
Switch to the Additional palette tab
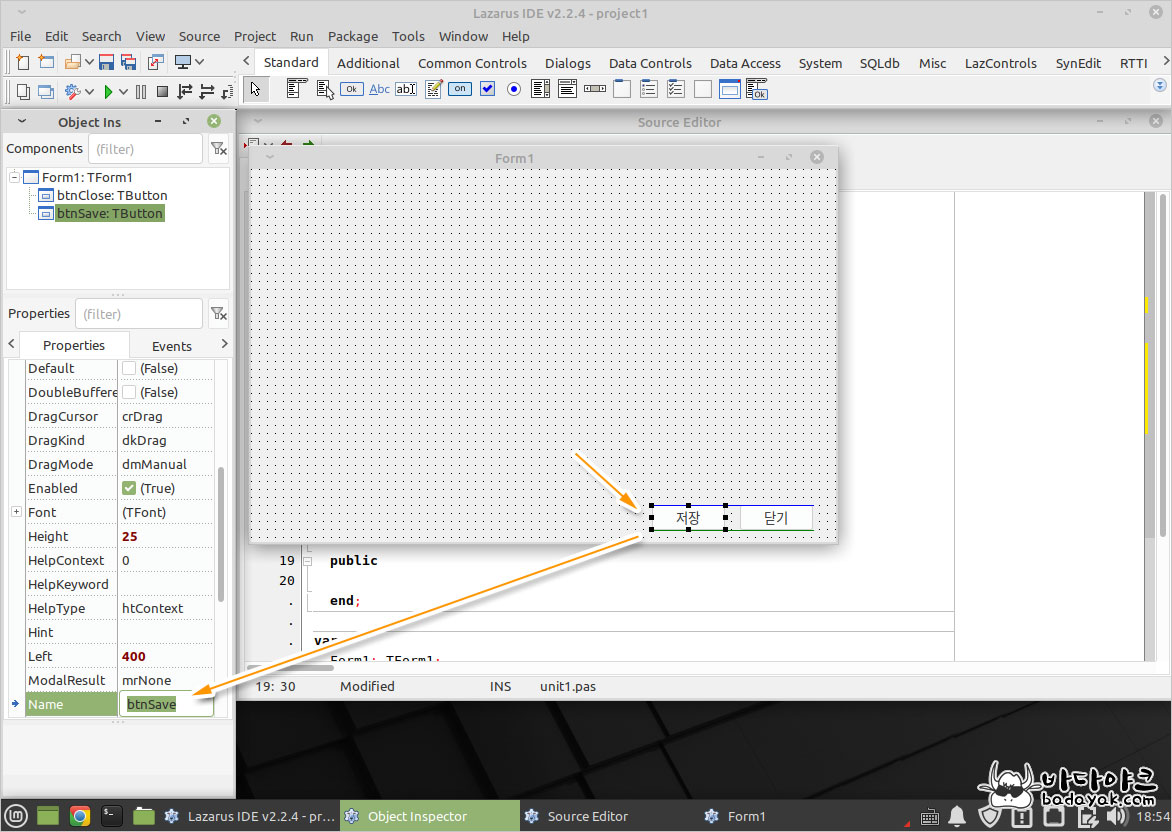coord(368,63)
